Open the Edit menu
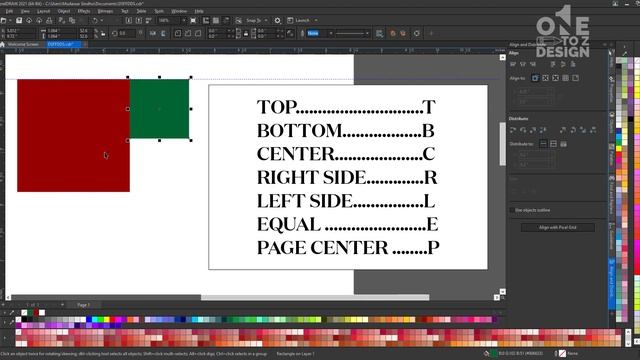The height and width of the screenshot is (360, 640). (x=9, y=11)
